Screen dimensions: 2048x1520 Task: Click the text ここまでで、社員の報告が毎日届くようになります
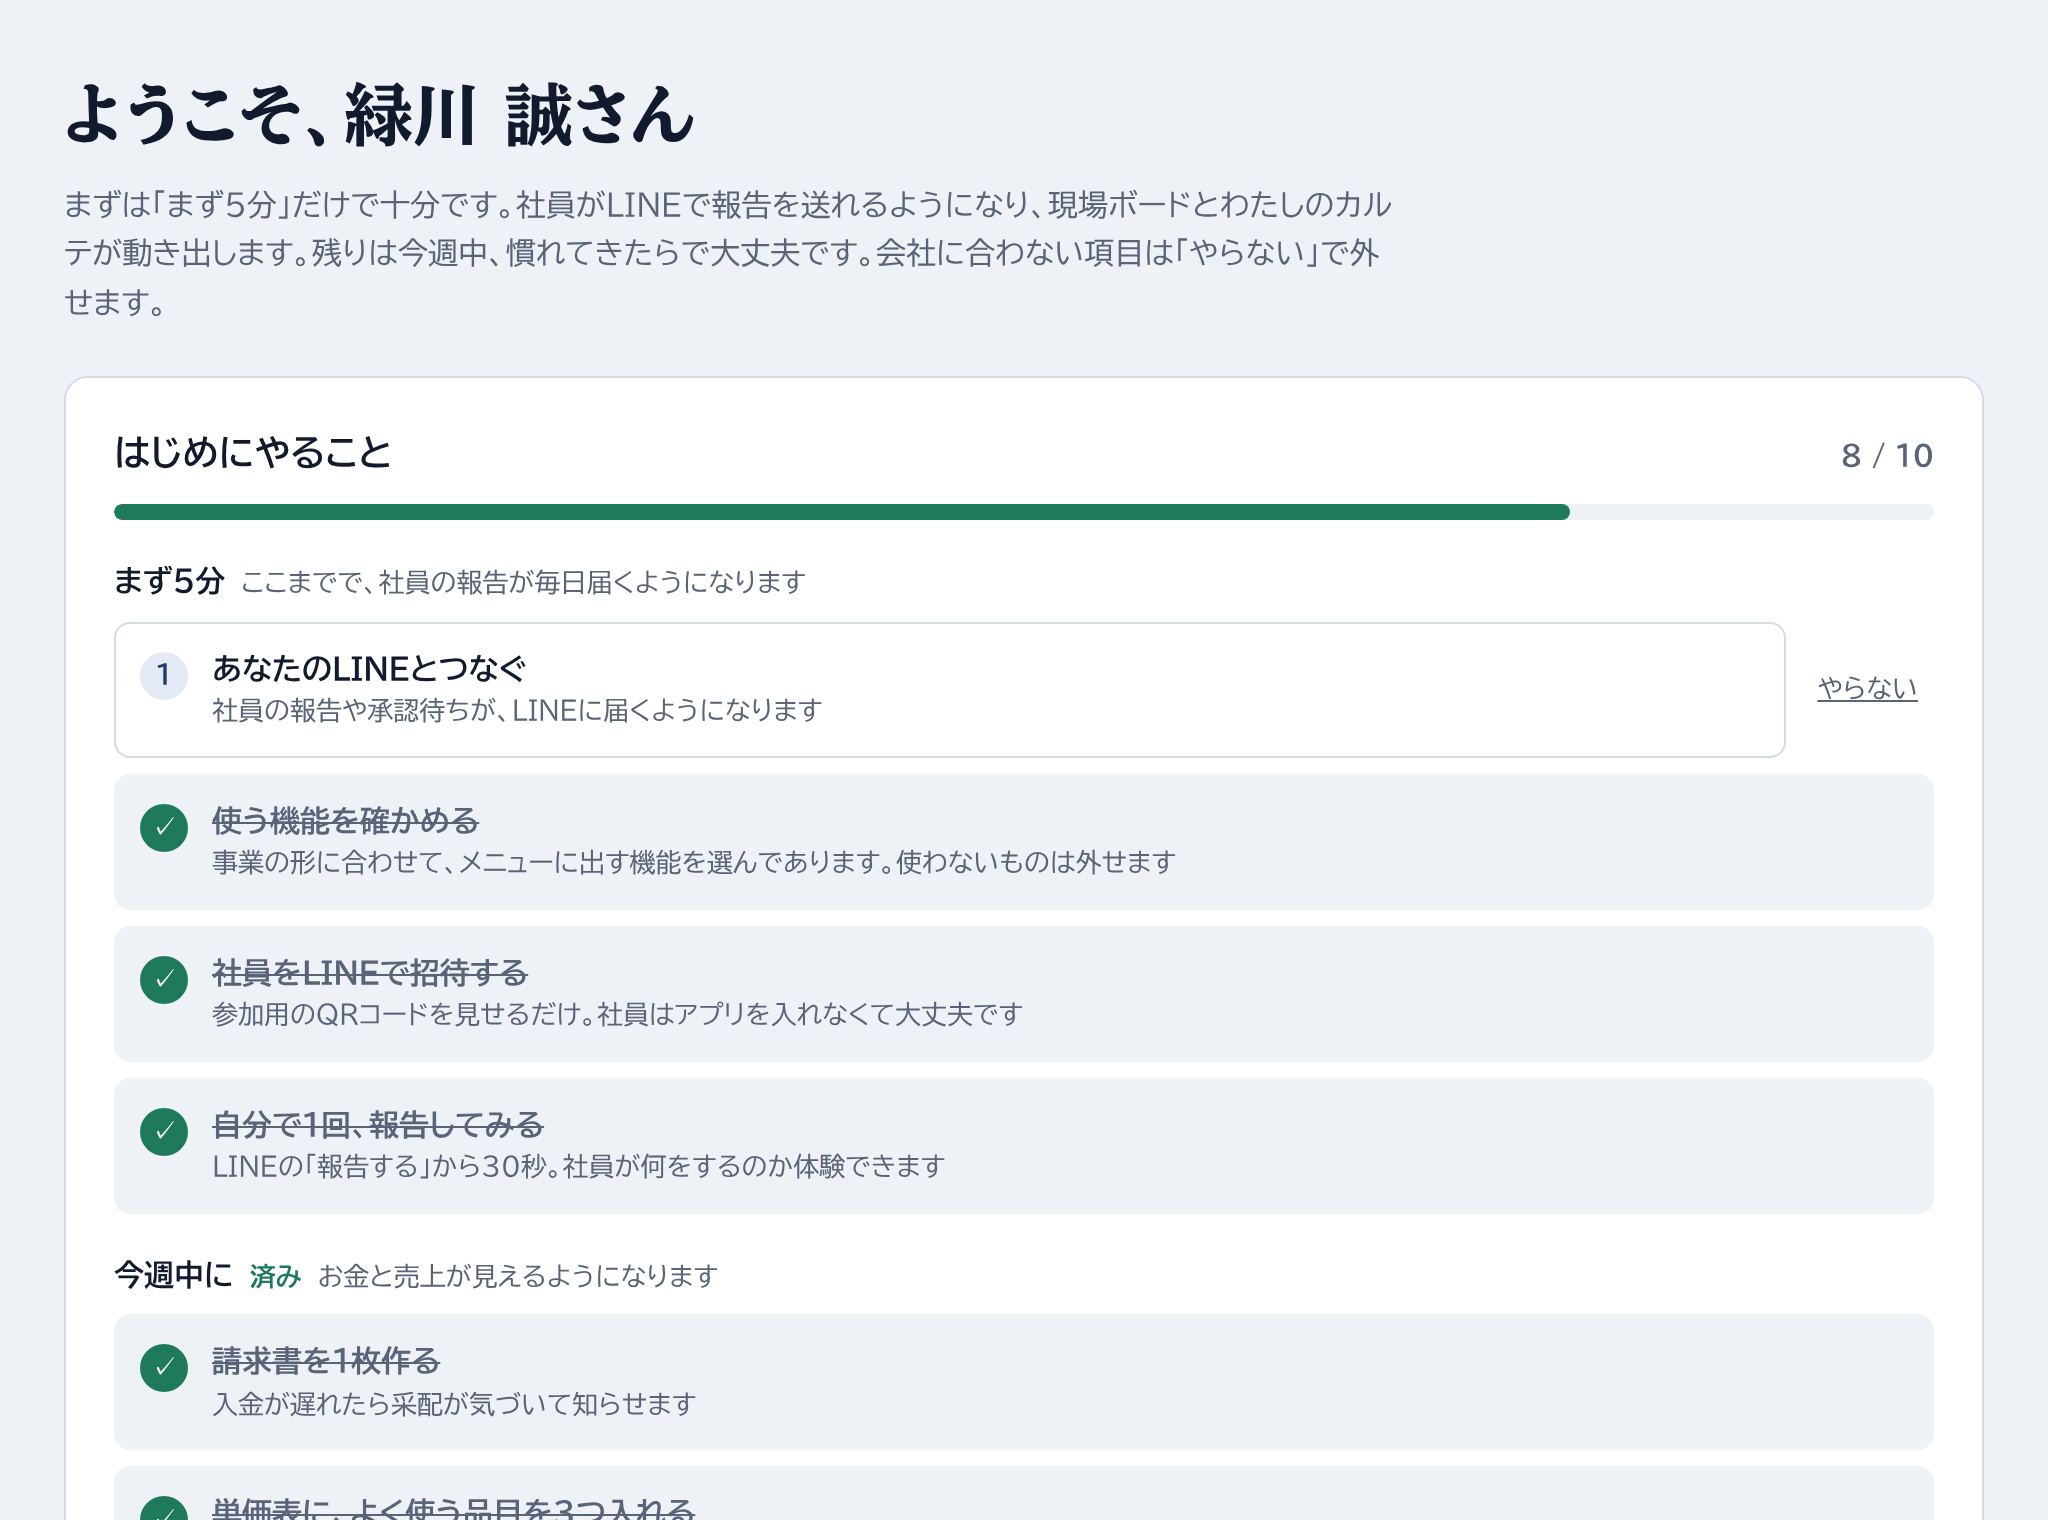point(523,582)
